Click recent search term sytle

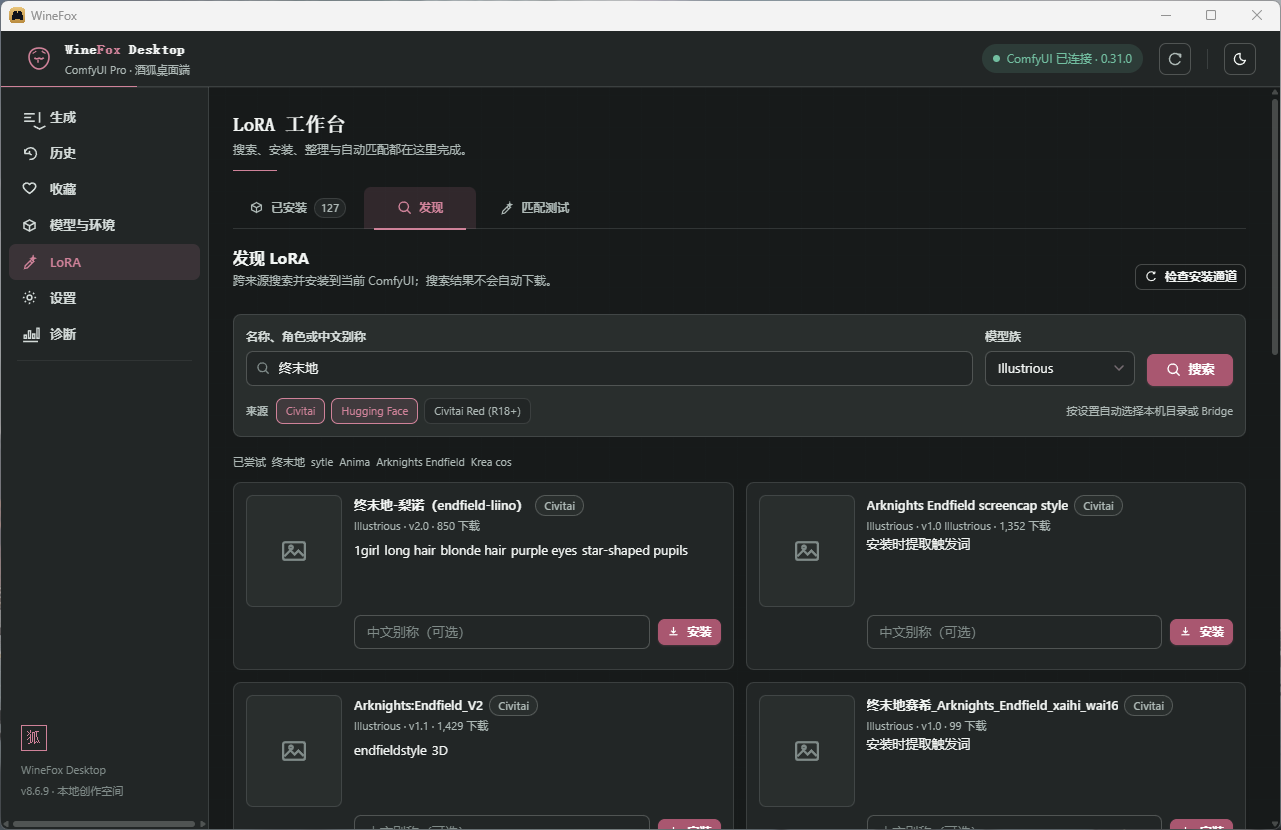tap(322, 462)
